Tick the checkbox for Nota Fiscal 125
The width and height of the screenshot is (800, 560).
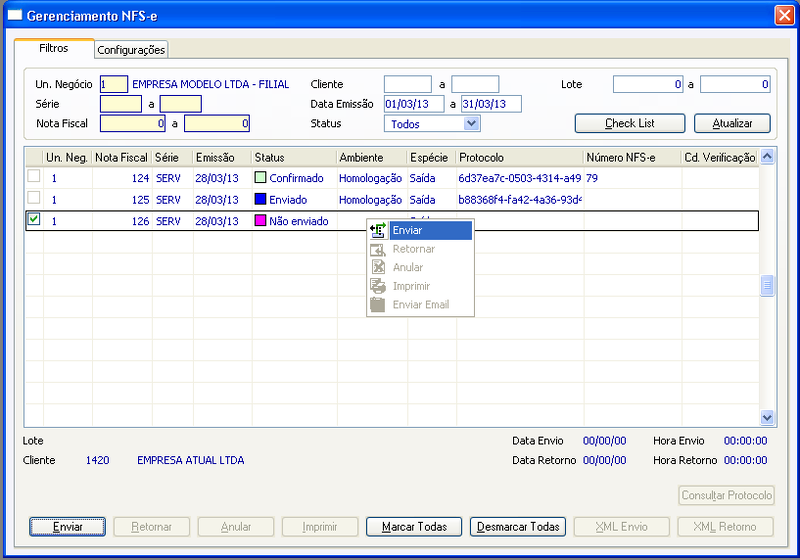point(34,197)
